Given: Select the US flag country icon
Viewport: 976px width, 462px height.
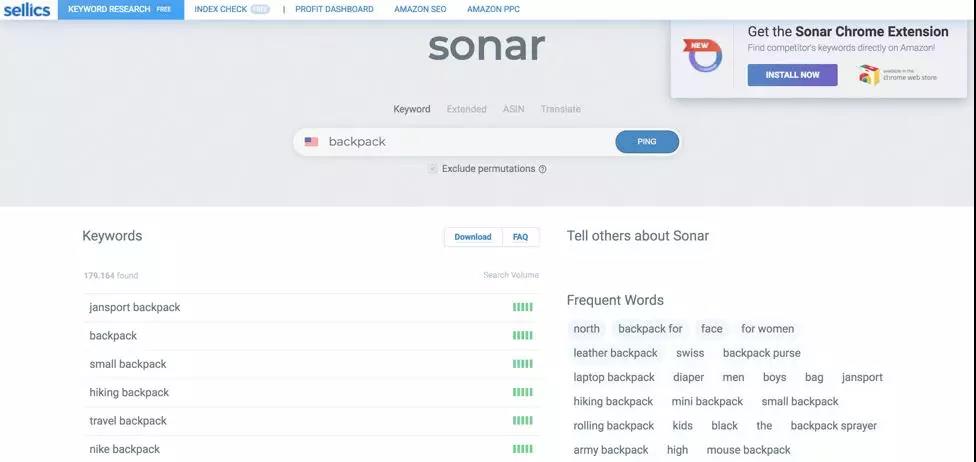Looking at the screenshot, I should (x=311, y=142).
